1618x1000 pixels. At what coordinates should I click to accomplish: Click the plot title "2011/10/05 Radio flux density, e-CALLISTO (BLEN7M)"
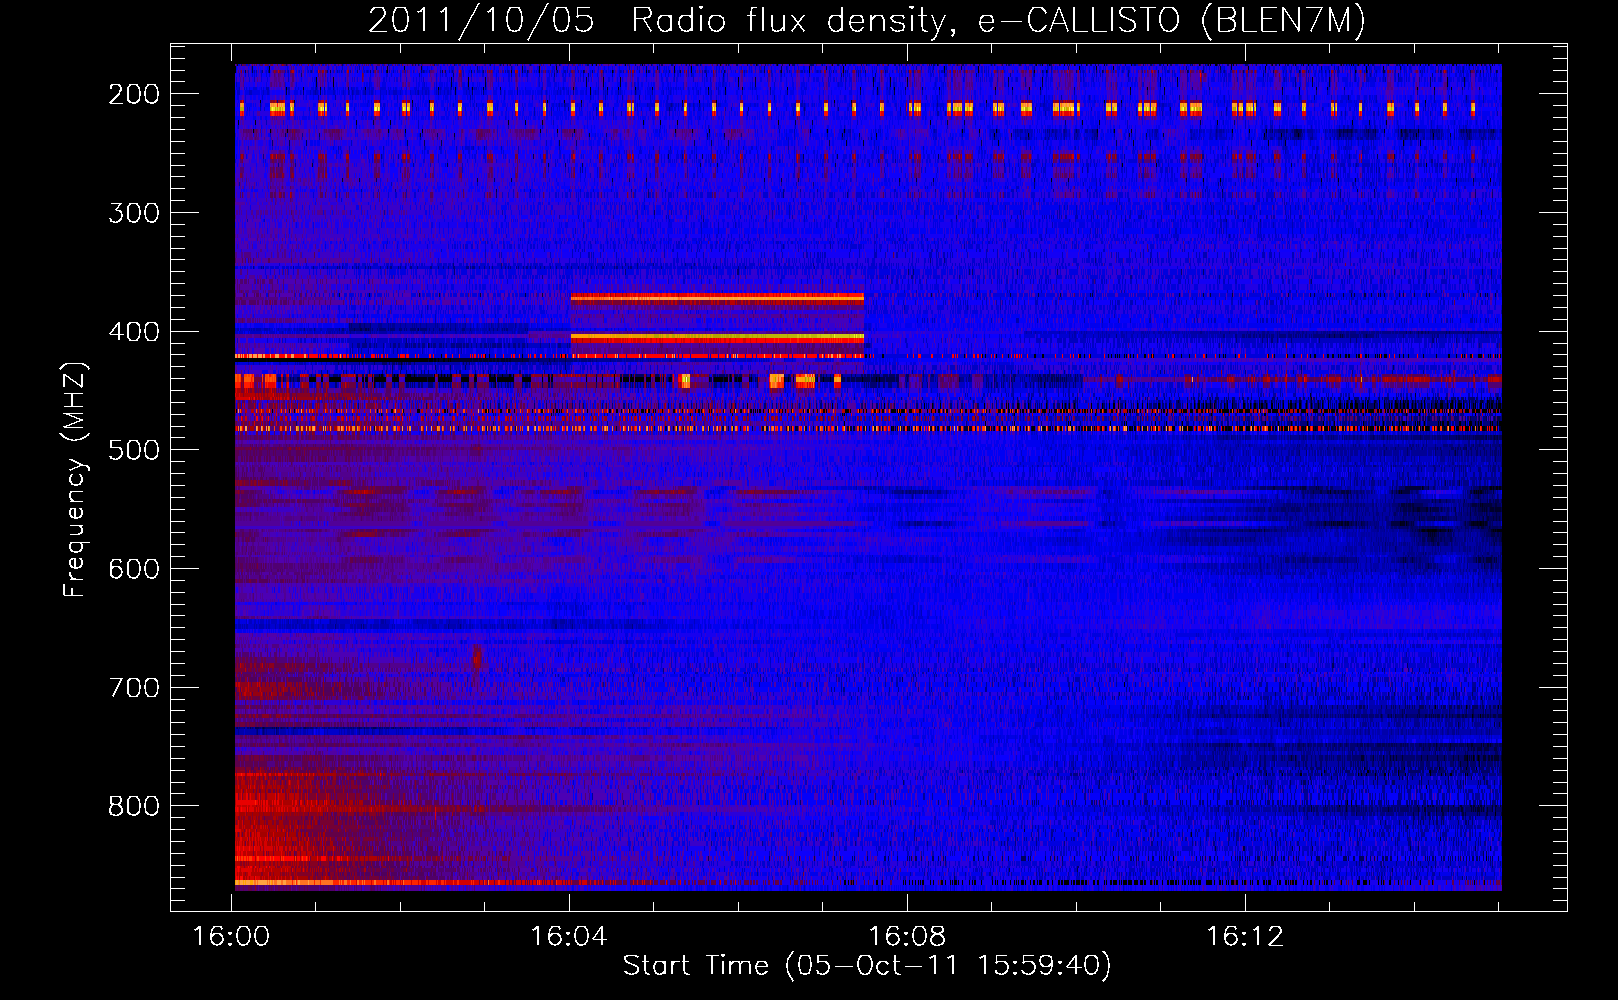coord(867,21)
